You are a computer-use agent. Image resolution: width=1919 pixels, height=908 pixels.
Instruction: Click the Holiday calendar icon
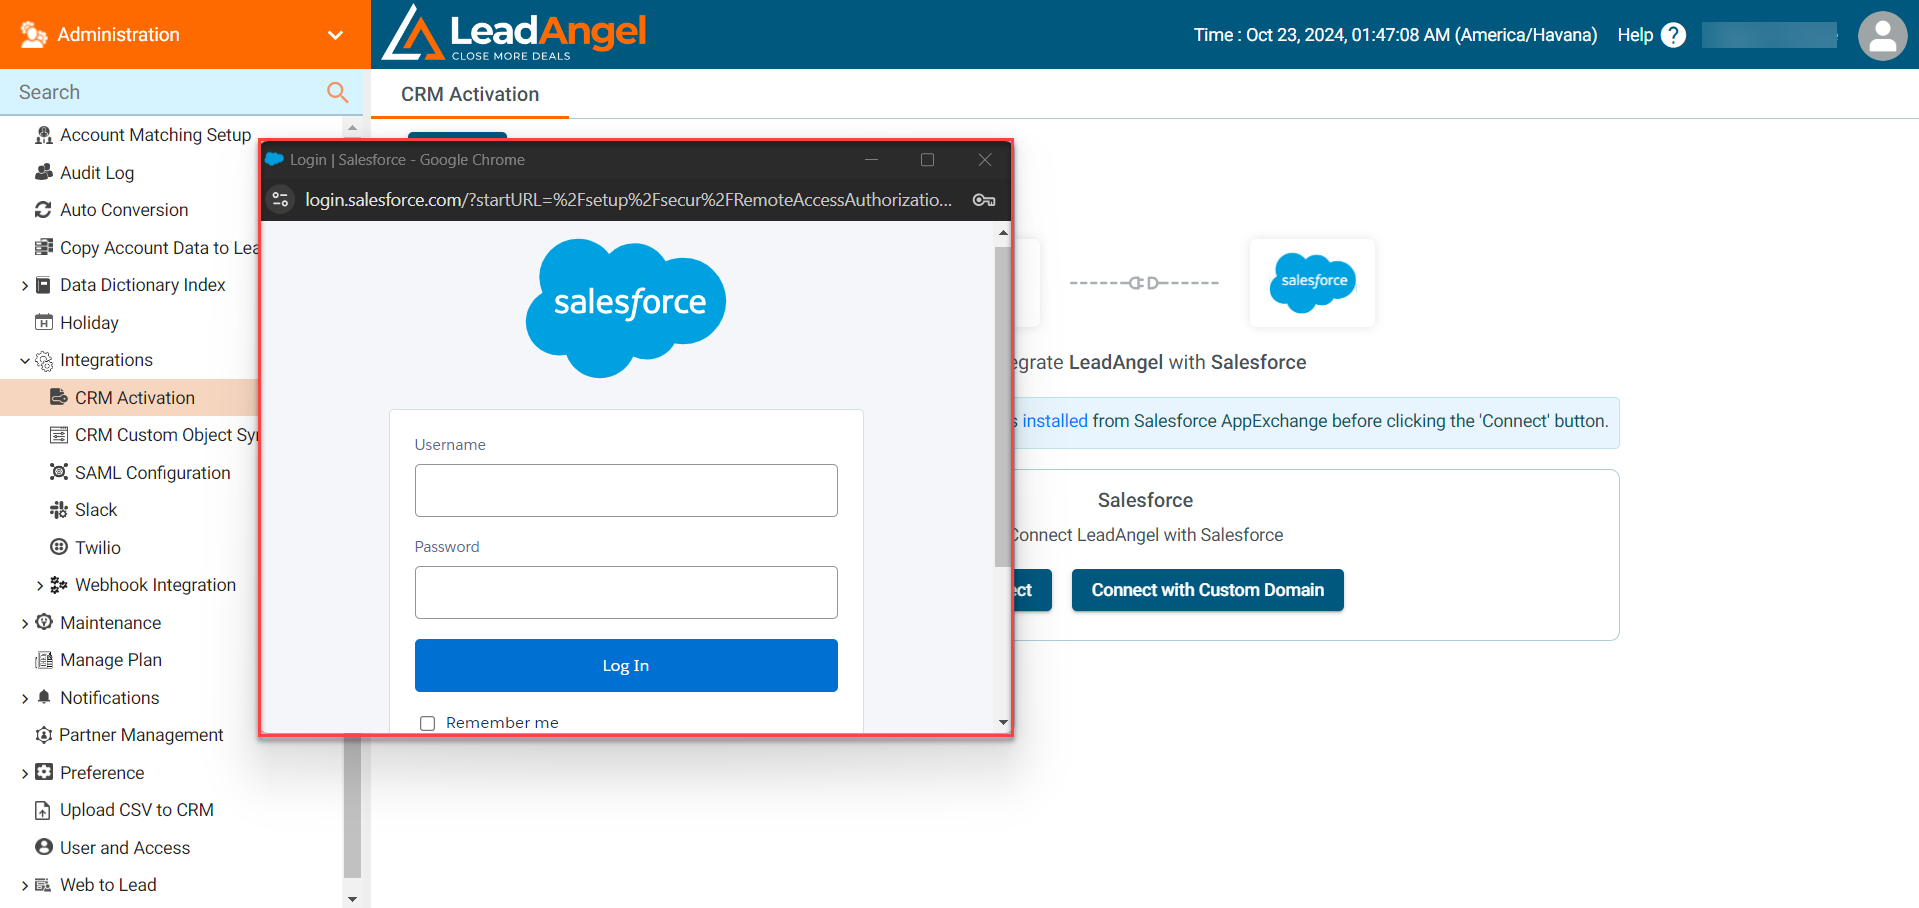pyautogui.click(x=44, y=322)
